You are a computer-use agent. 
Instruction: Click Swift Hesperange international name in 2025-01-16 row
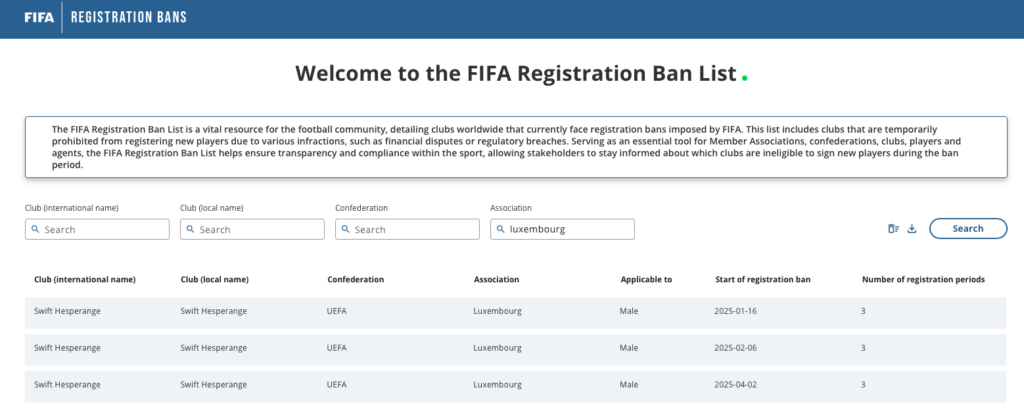point(67,311)
